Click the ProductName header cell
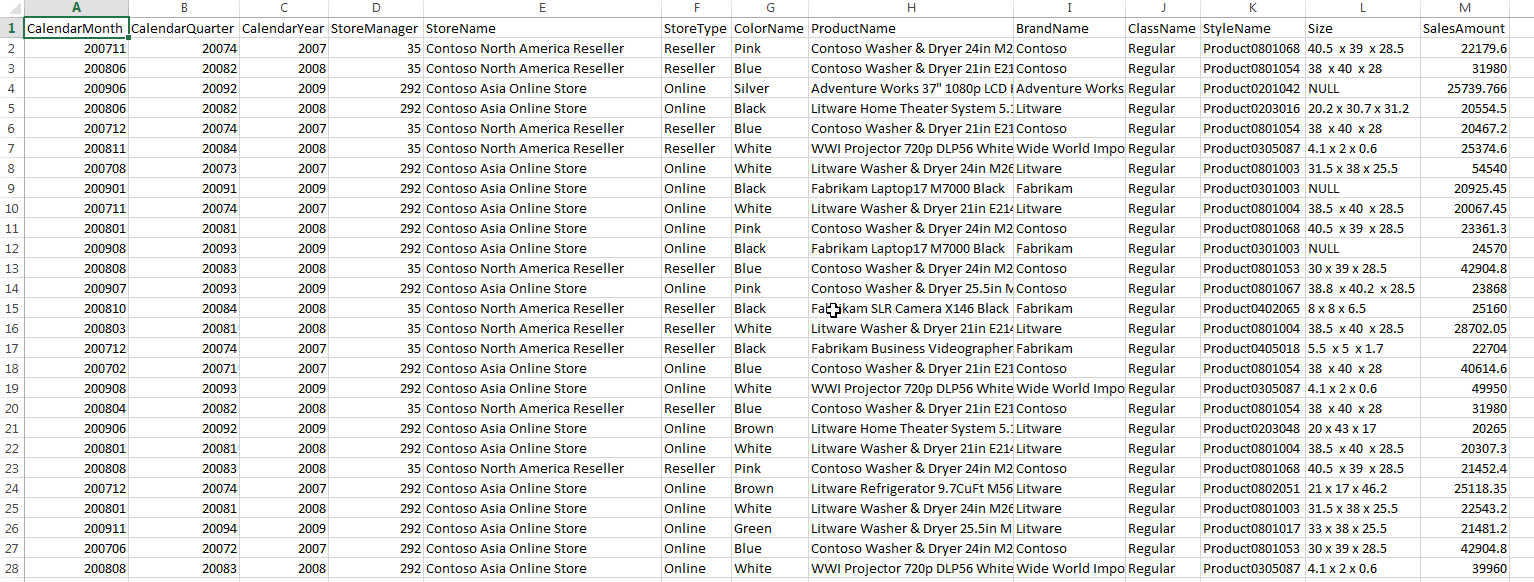The image size is (1534, 582). click(x=910, y=28)
